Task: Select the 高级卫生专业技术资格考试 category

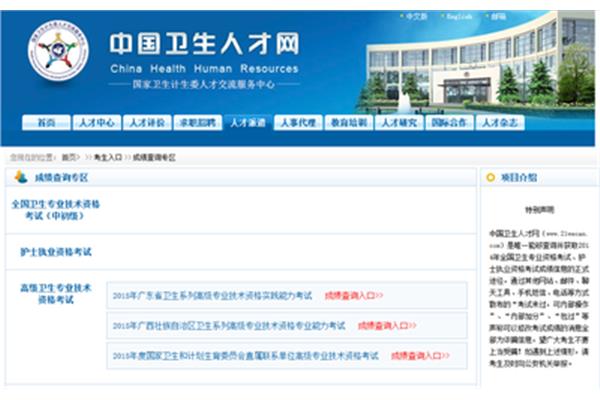Action: point(56,294)
